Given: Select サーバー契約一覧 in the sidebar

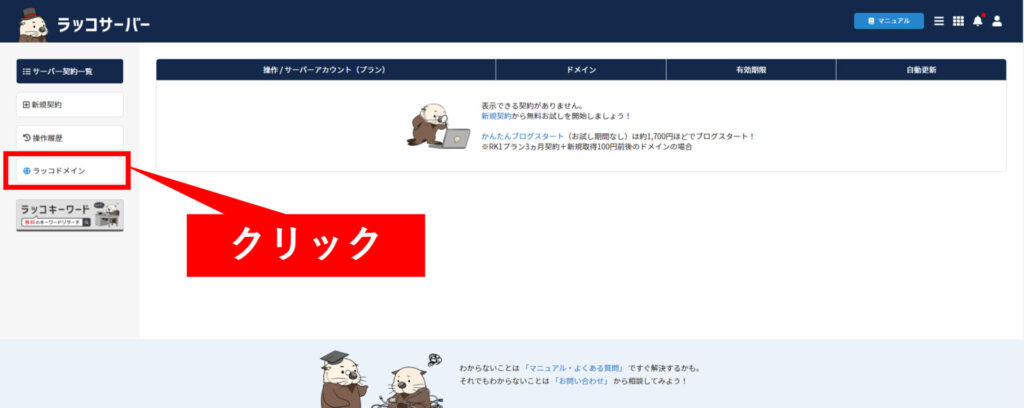Looking at the screenshot, I should click(70, 71).
